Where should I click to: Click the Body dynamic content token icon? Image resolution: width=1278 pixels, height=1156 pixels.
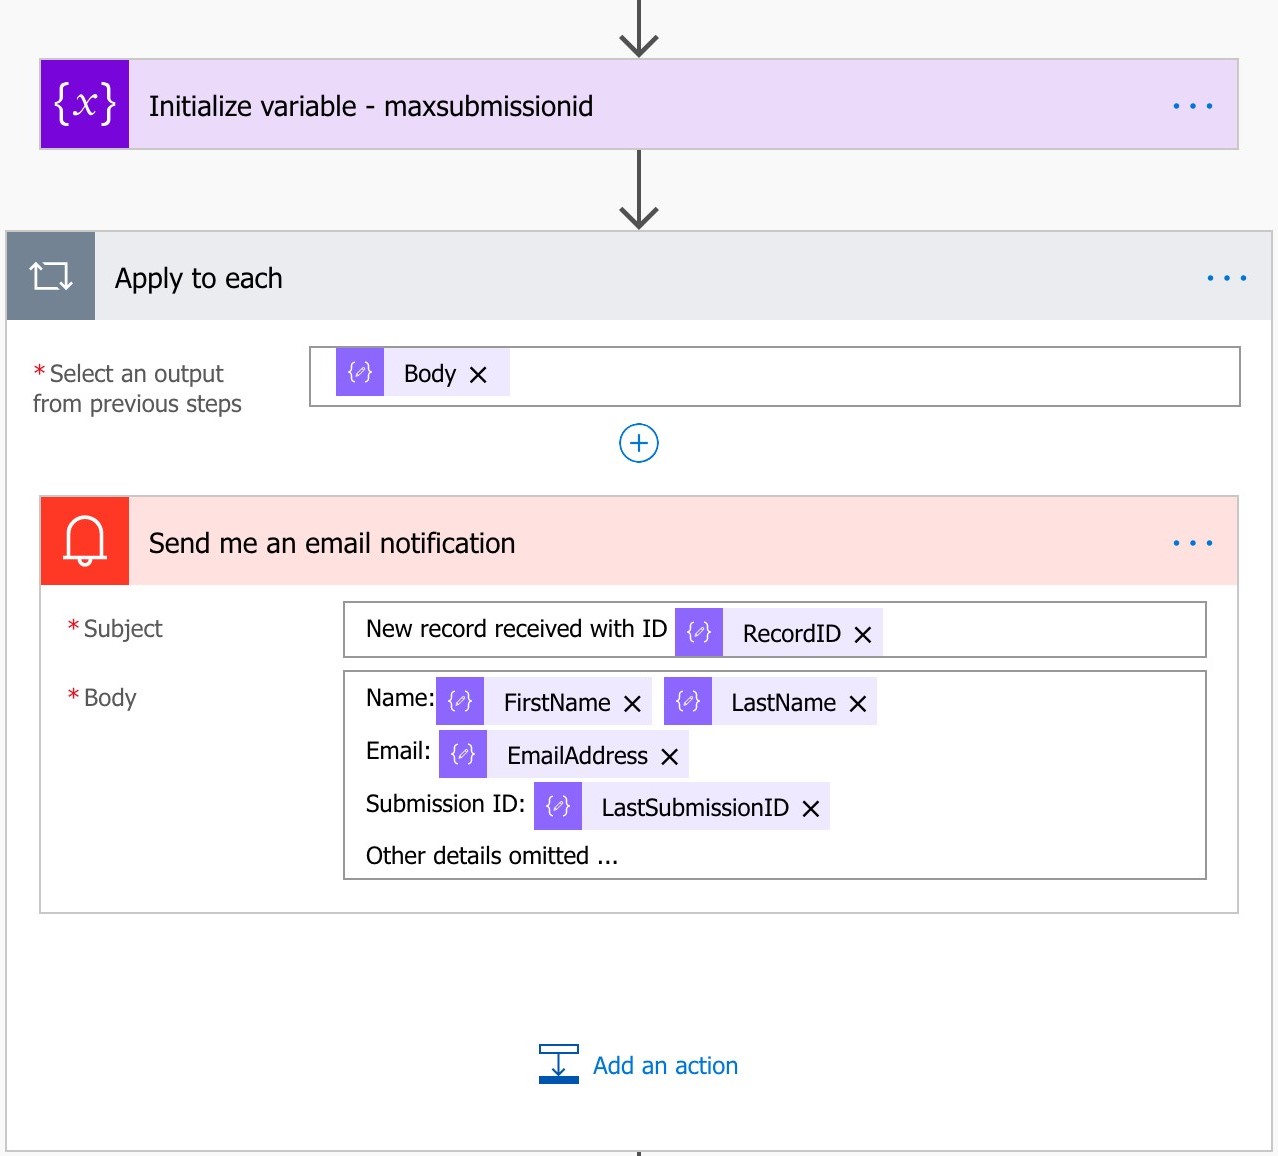(359, 371)
